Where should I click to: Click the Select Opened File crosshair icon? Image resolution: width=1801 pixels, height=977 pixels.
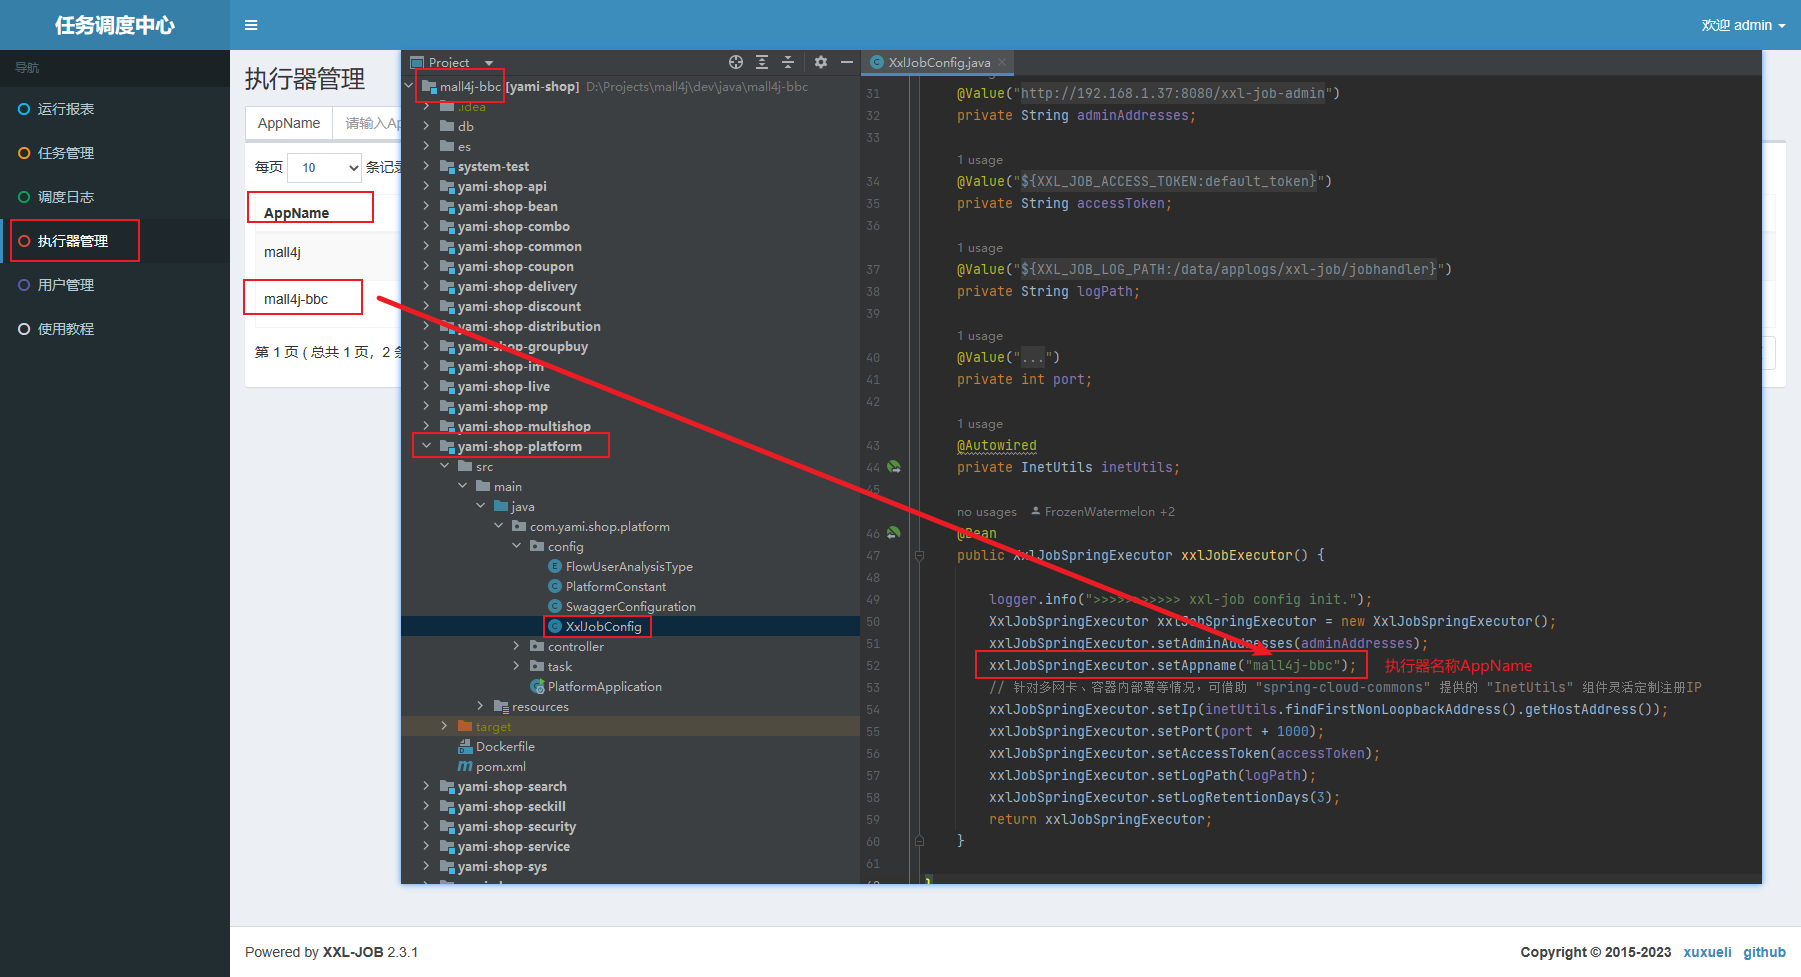pyautogui.click(x=736, y=62)
